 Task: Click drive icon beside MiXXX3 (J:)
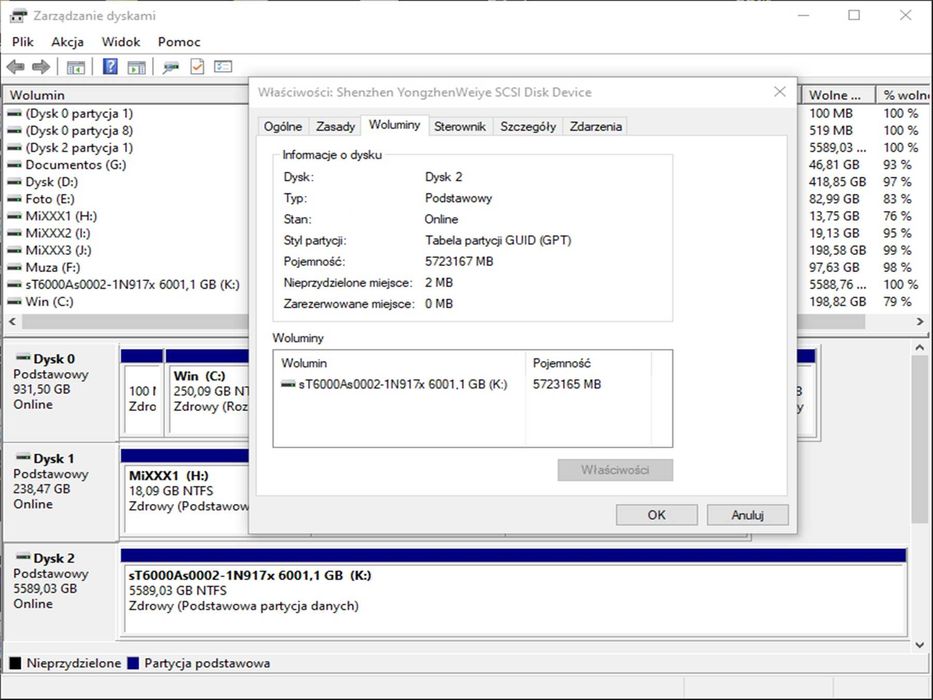(x=14, y=251)
